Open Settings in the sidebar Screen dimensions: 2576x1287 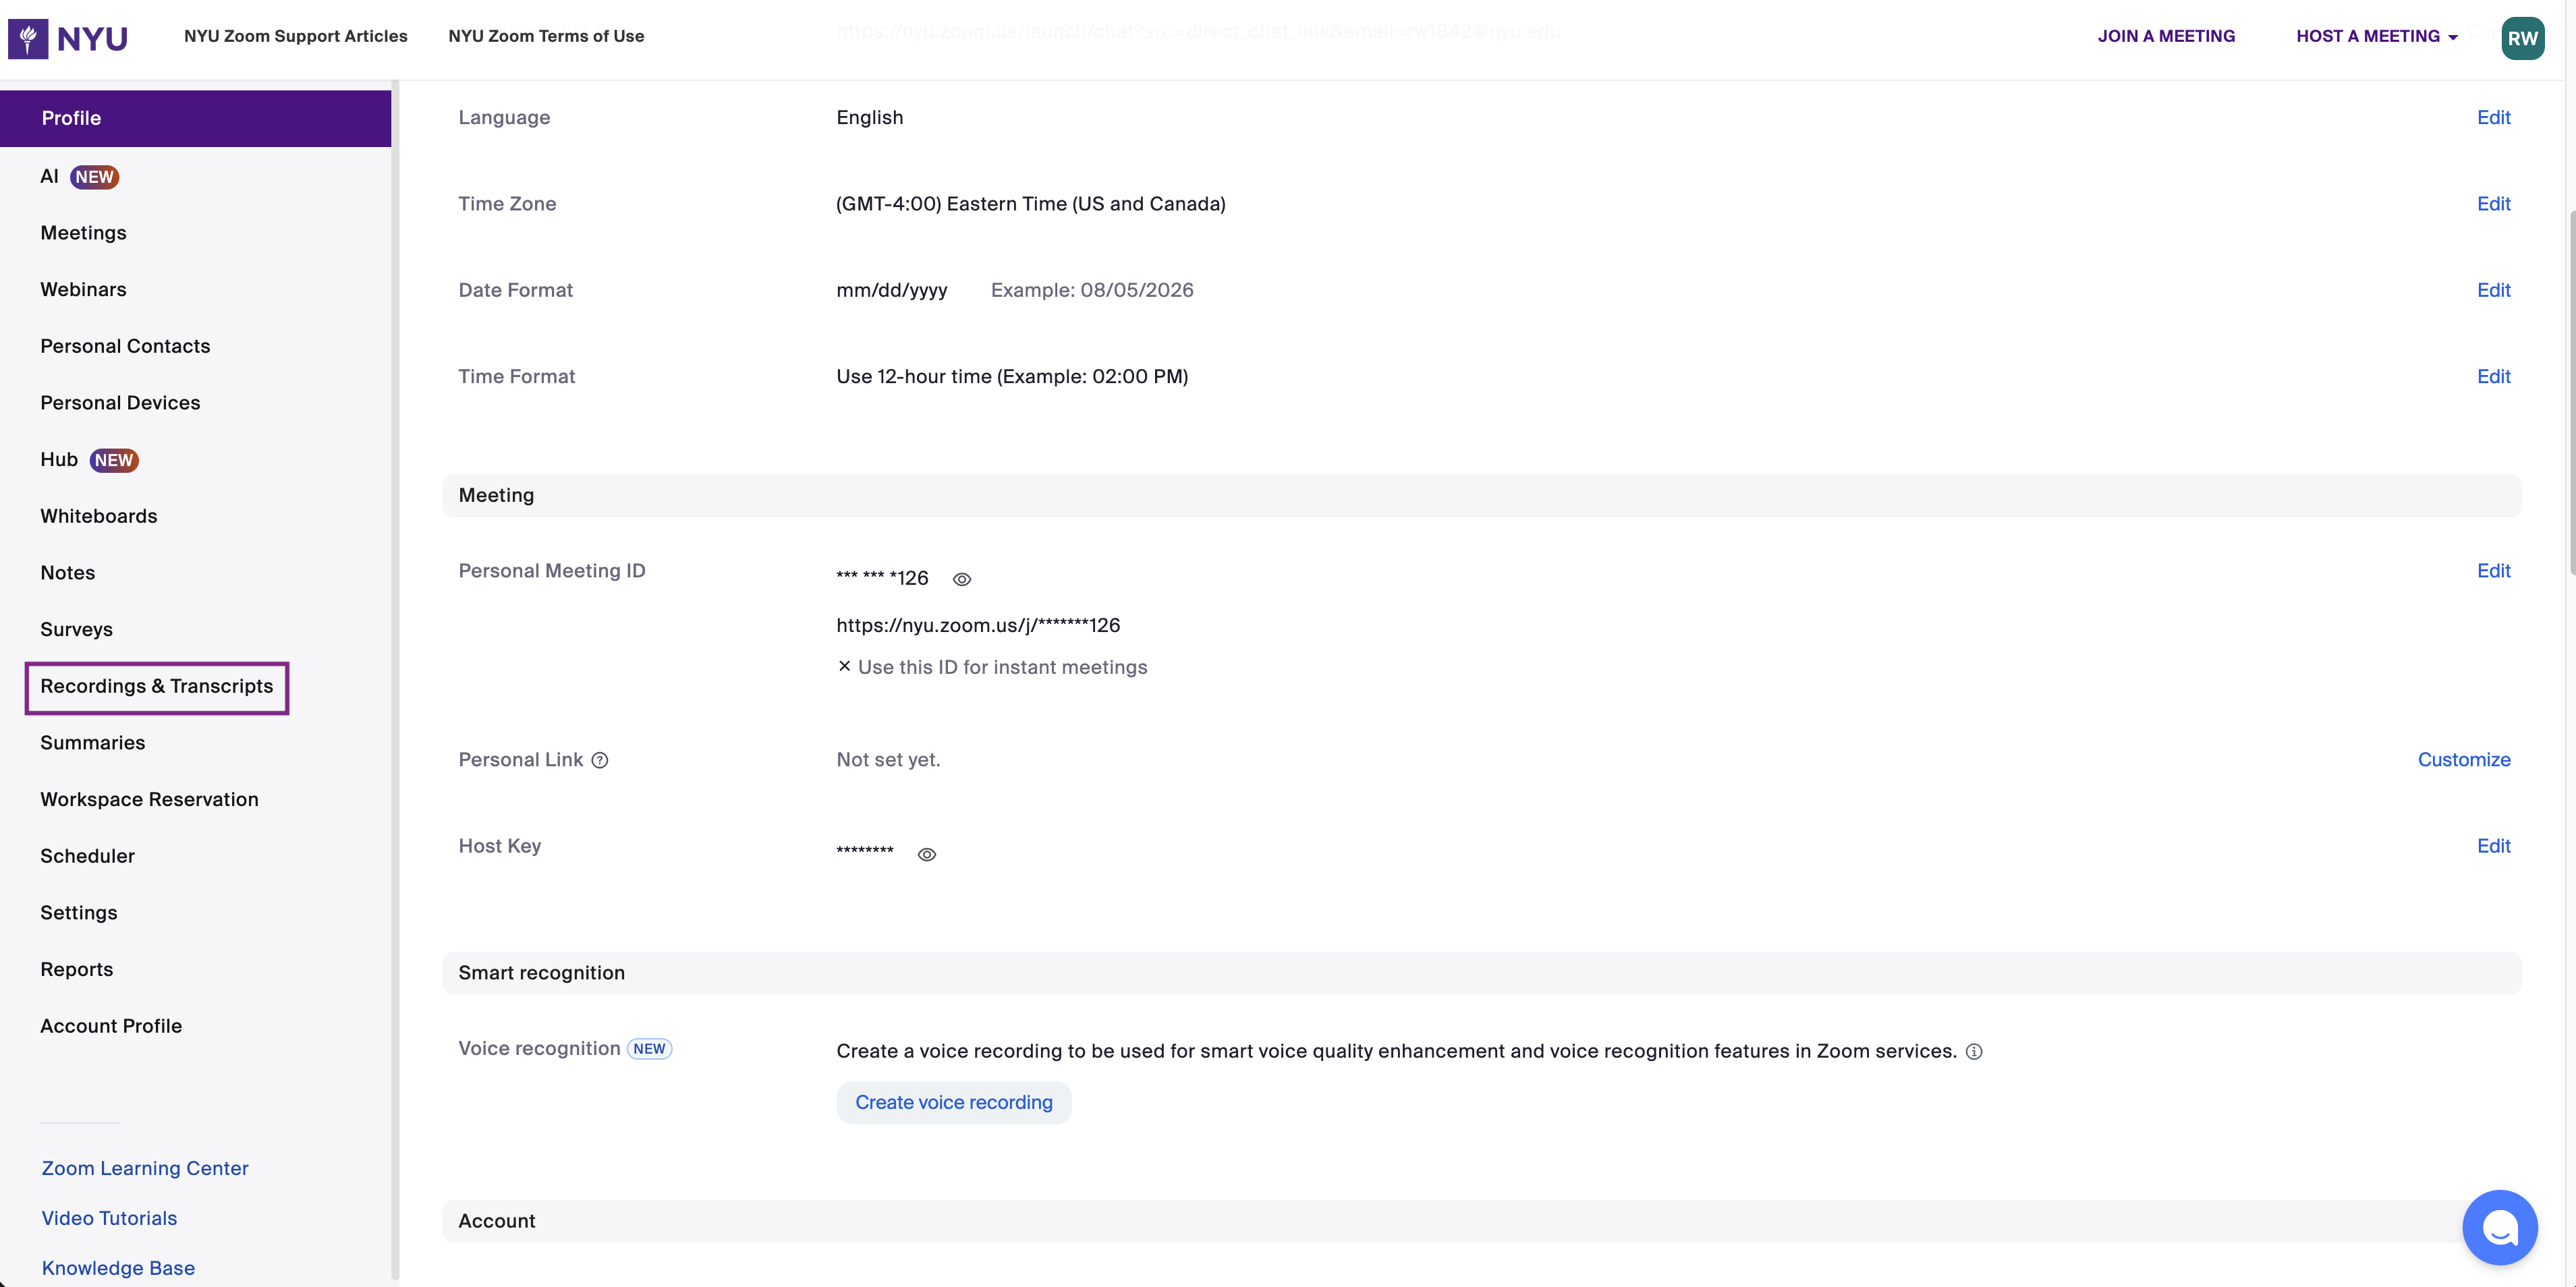tap(78, 913)
